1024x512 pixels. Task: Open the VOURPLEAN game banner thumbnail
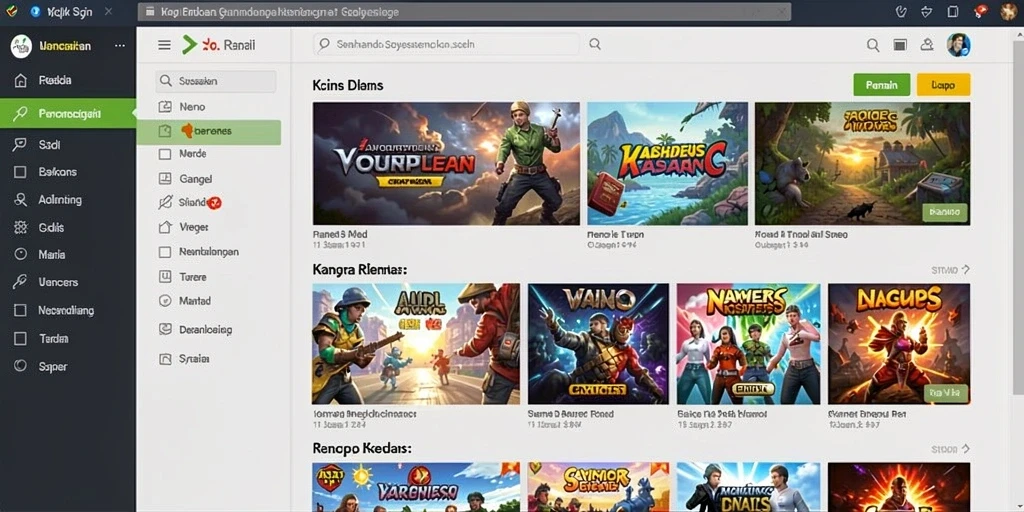[x=446, y=163]
